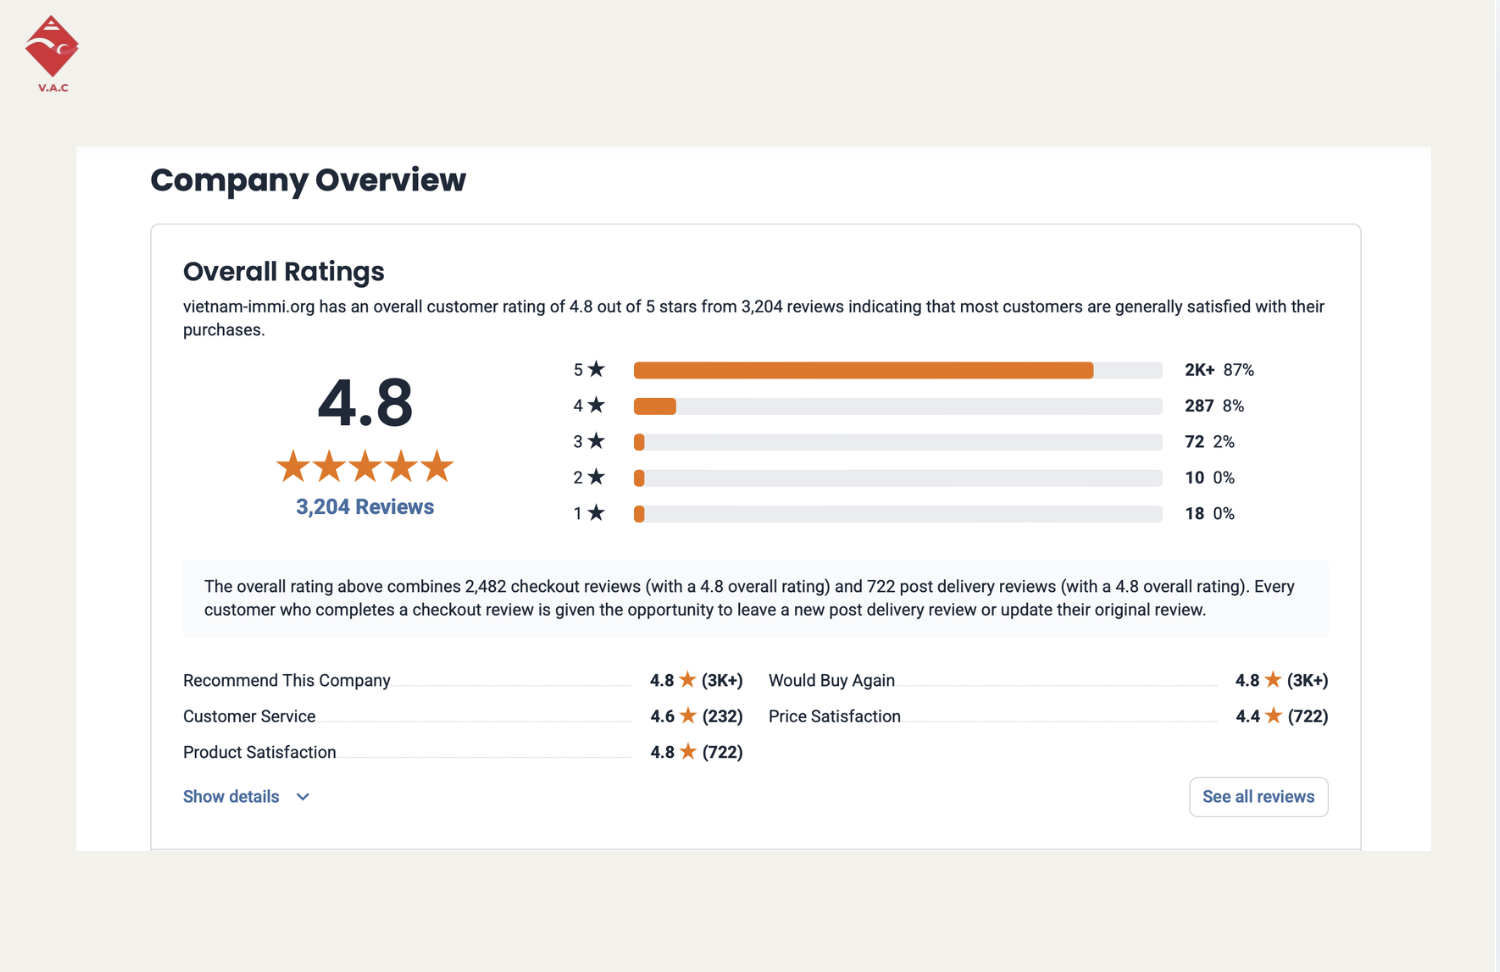This screenshot has height=972, width=1500.
Task: Click the orange star beside Customer Service rating
Action: pyautogui.click(x=688, y=716)
